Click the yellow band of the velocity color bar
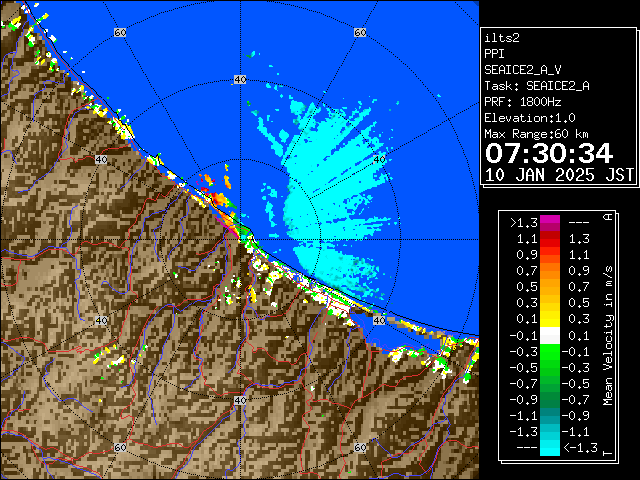Image resolution: width=640 pixels, height=480 pixels. coord(550,318)
